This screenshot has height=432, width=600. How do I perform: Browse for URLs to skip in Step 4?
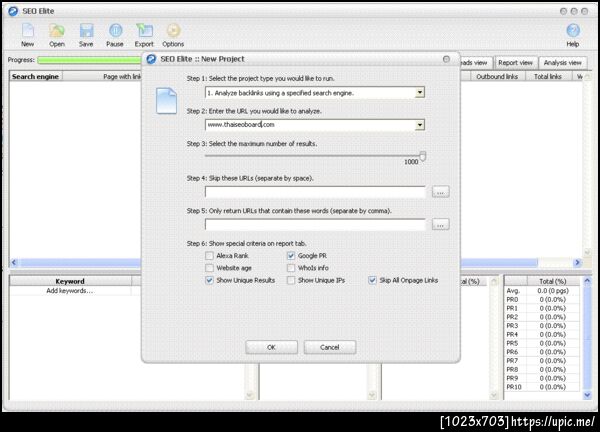tap(440, 192)
